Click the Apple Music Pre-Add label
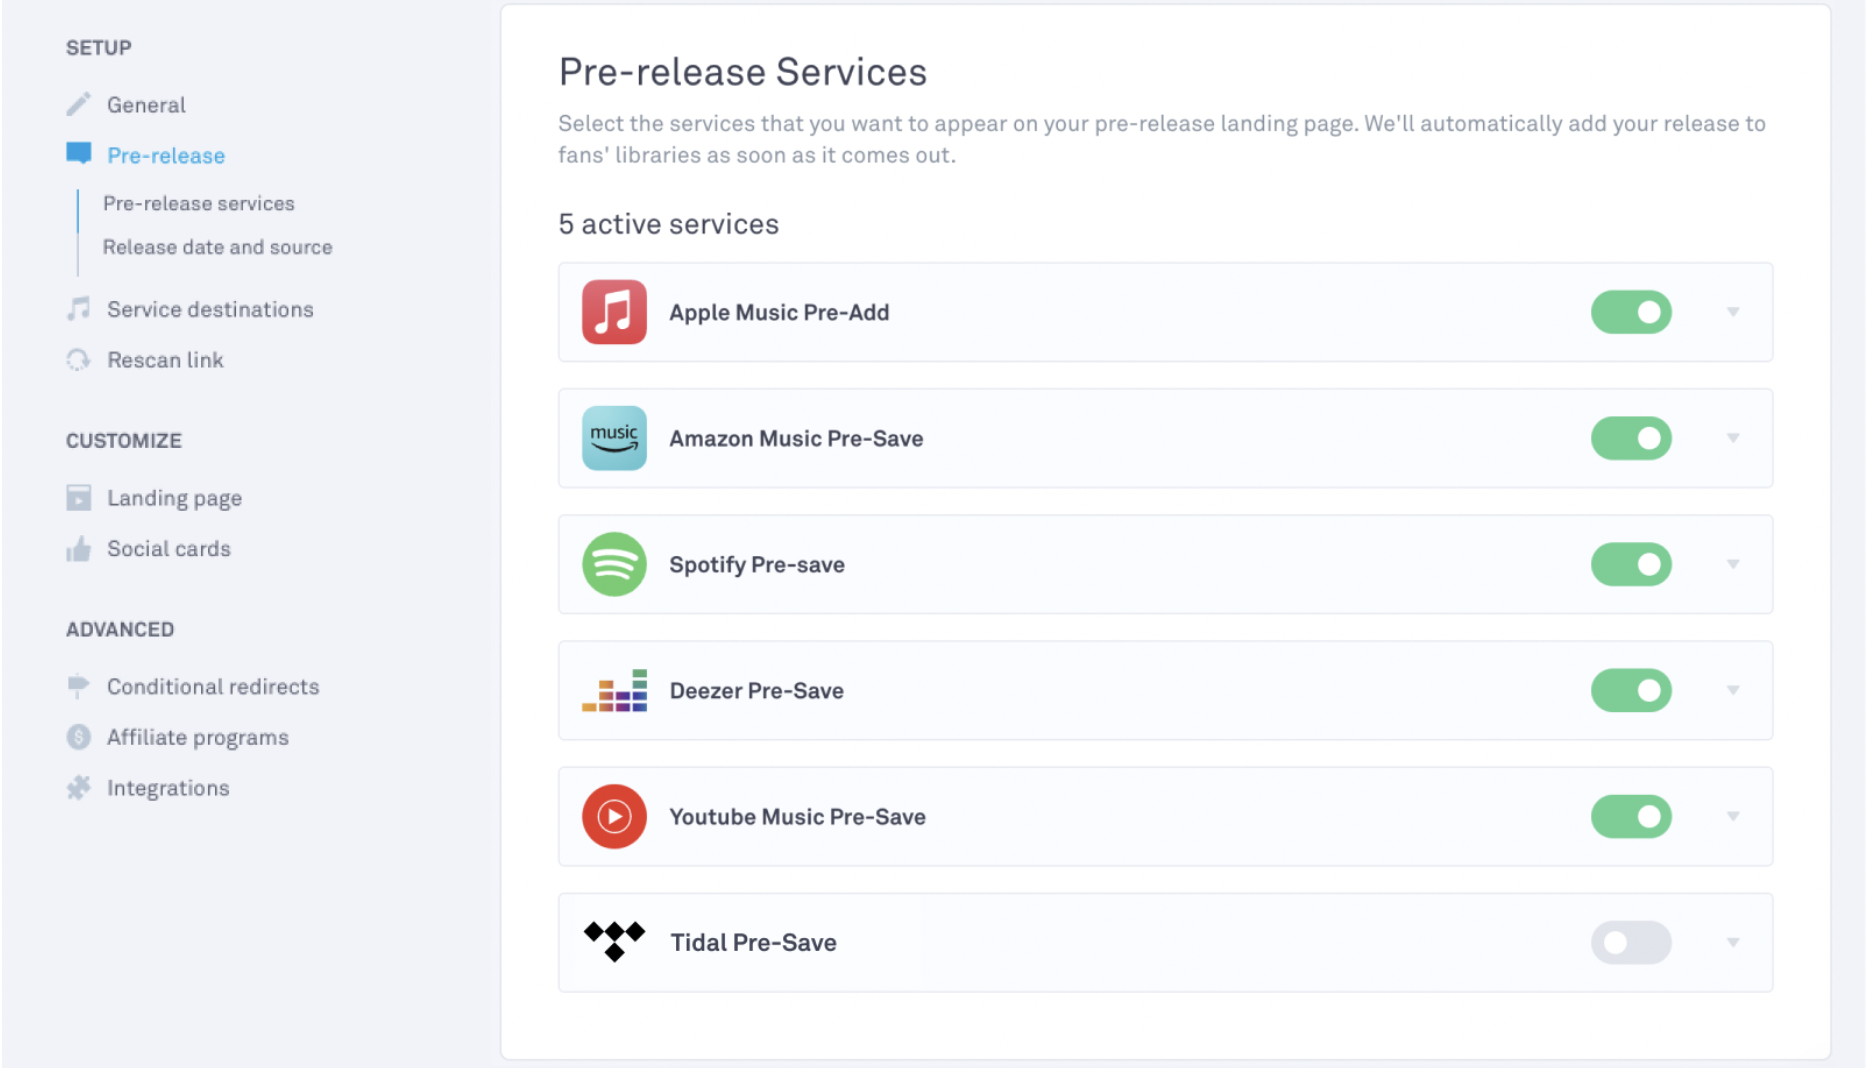1866x1068 pixels. point(779,312)
